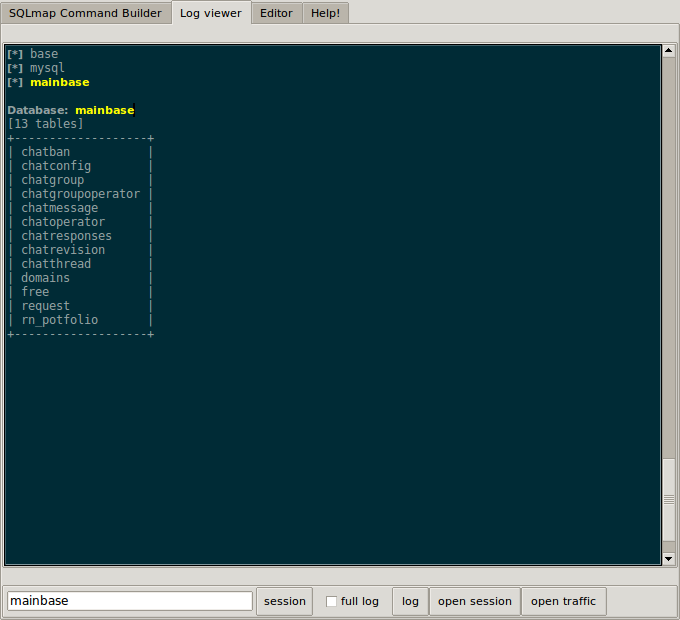This screenshot has height=620, width=680.
Task: Switch to SQLmap Command Builder tab
Action: [85, 13]
